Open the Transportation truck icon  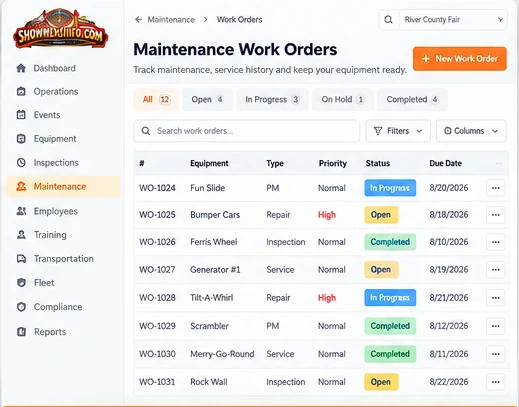(x=21, y=259)
